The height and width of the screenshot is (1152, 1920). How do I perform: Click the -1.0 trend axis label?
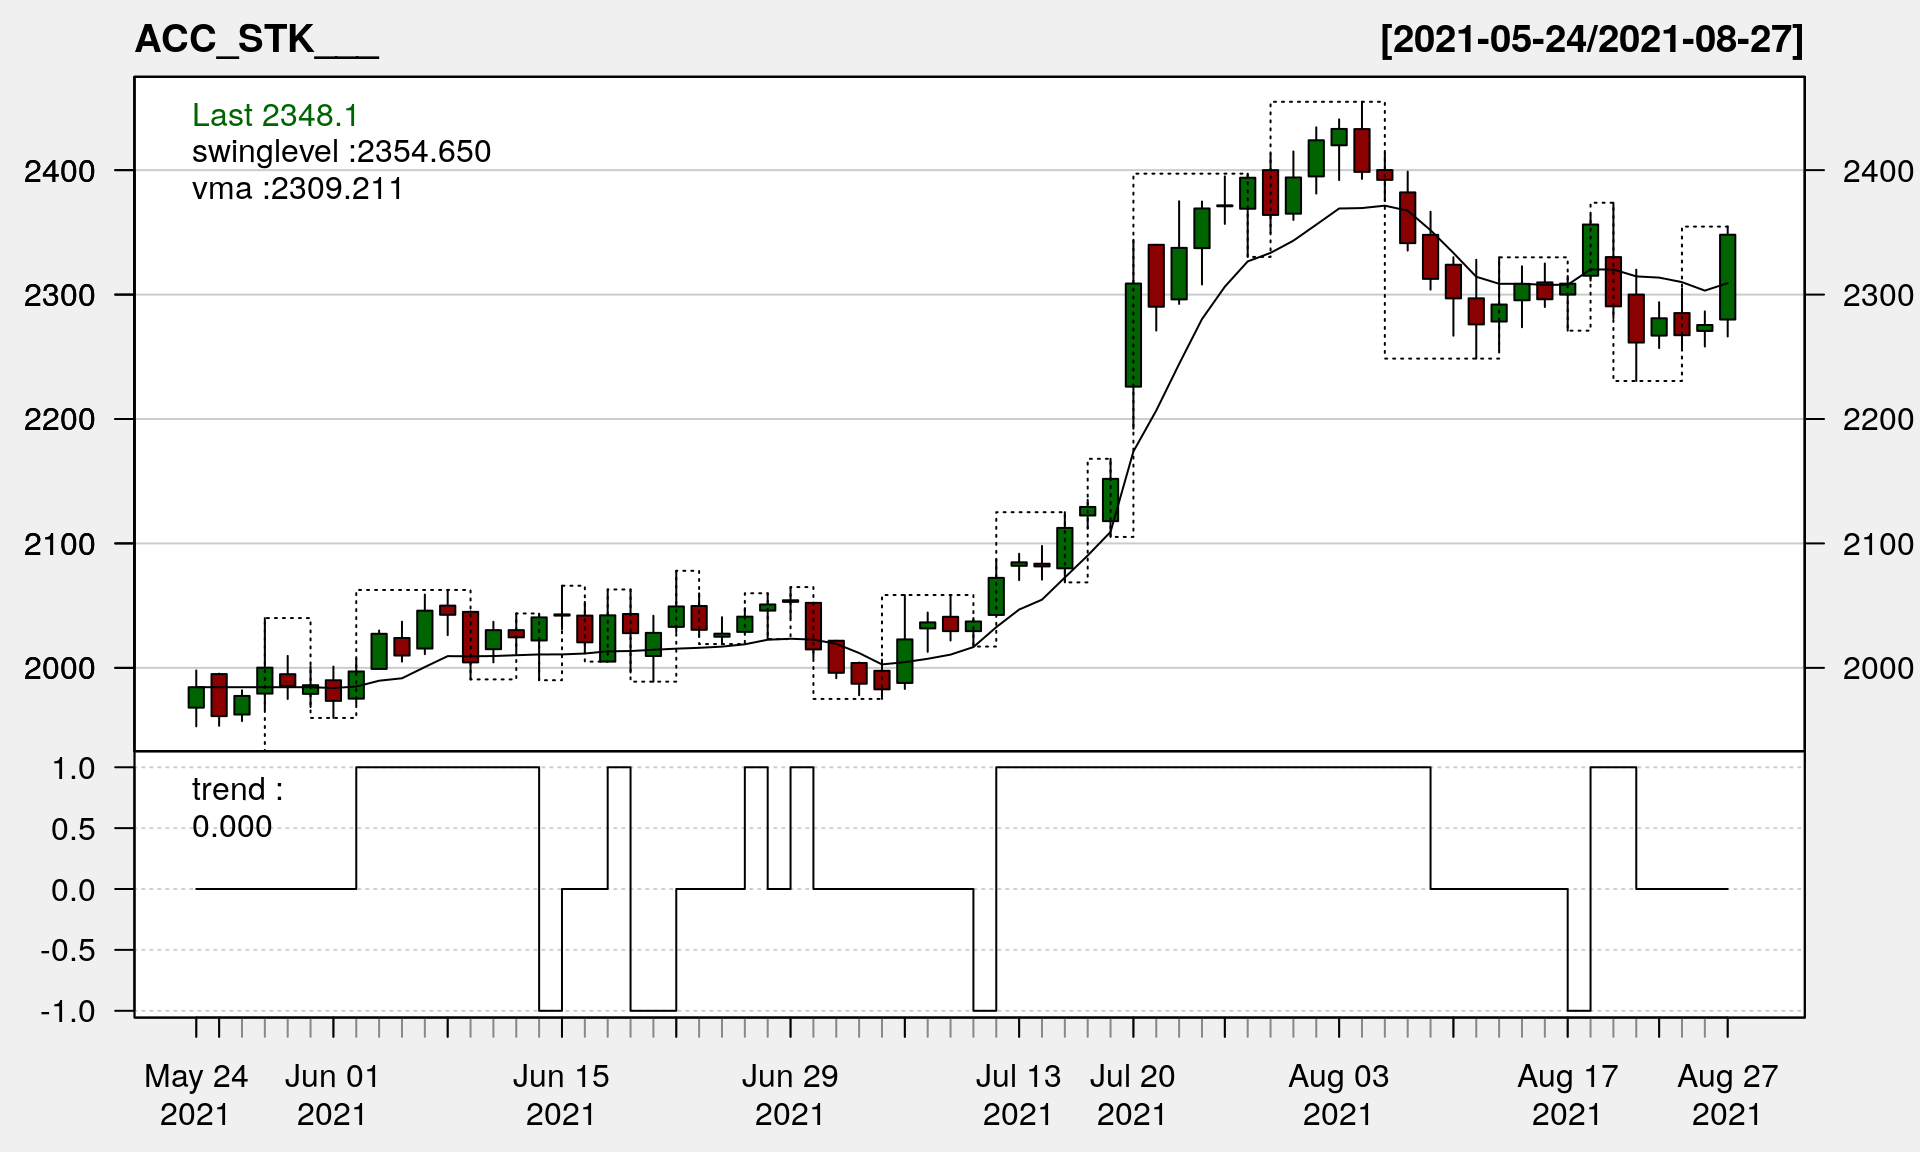(x=68, y=1011)
